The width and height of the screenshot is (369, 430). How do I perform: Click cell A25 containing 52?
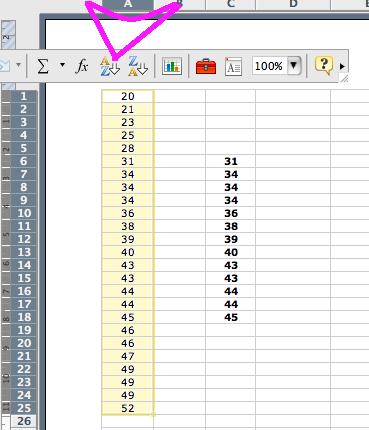coord(128,408)
